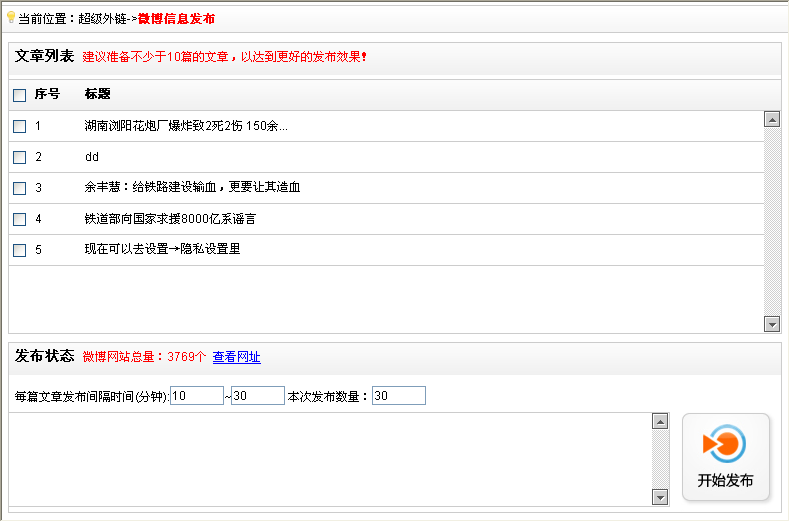Select article title dd
The width and height of the screenshot is (790, 522).
click(x=92, y=157)
